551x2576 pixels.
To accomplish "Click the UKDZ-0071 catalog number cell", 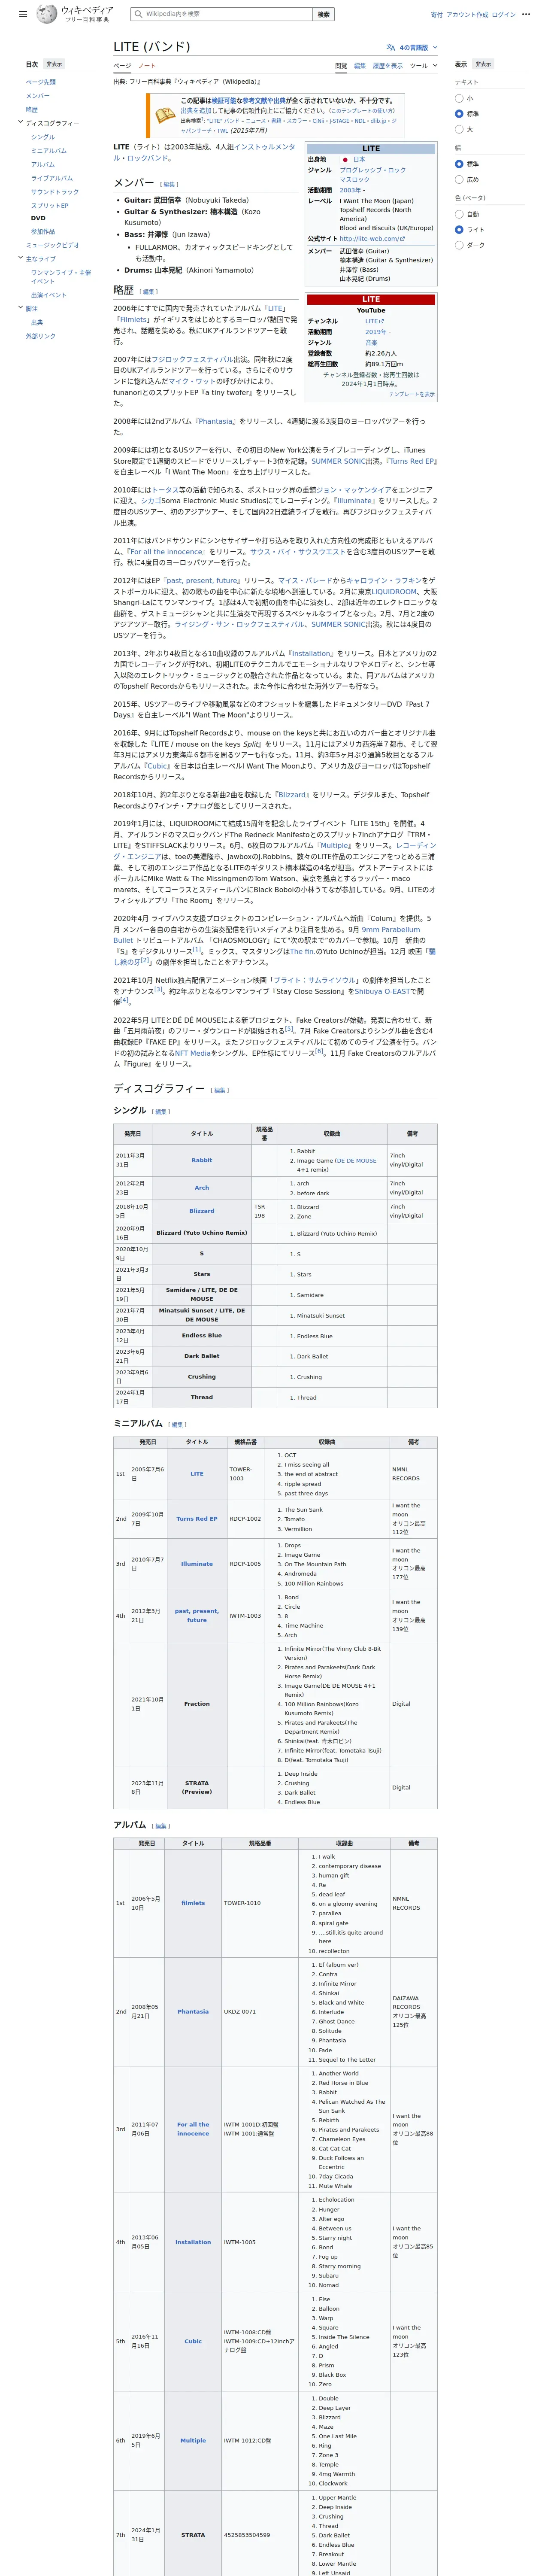I will coord(260,2011).
